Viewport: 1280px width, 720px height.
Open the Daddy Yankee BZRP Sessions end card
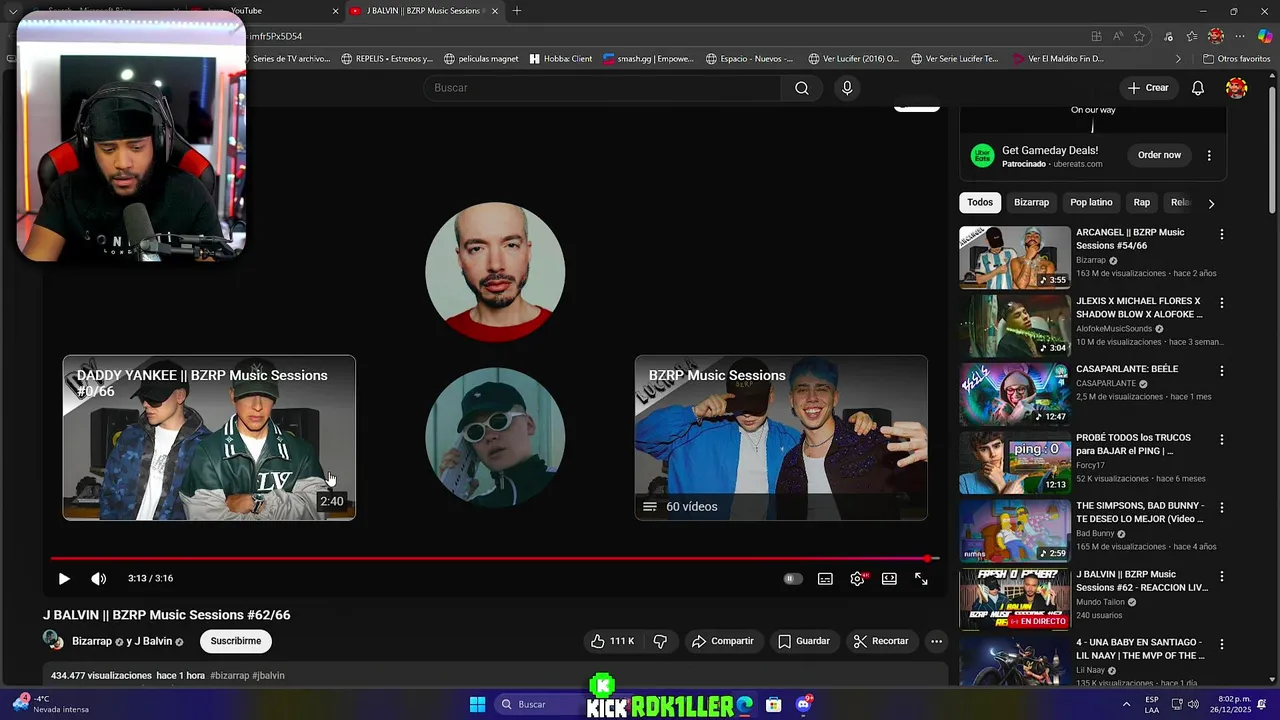click(209, 438)
